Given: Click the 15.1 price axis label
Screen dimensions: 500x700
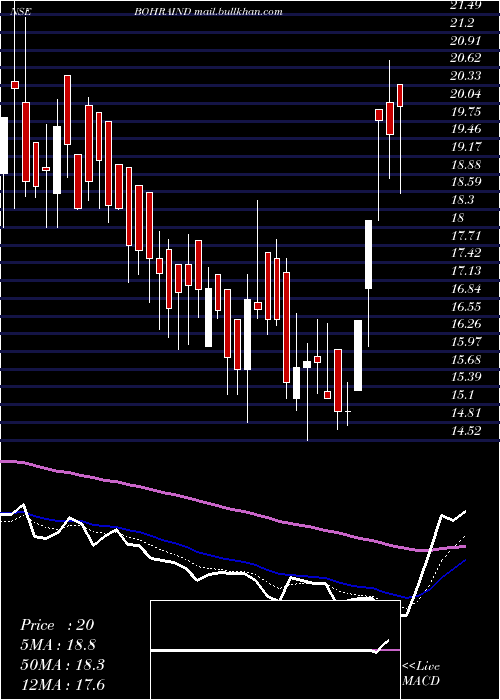Looking at the screenshot, I should click(462, 395).
